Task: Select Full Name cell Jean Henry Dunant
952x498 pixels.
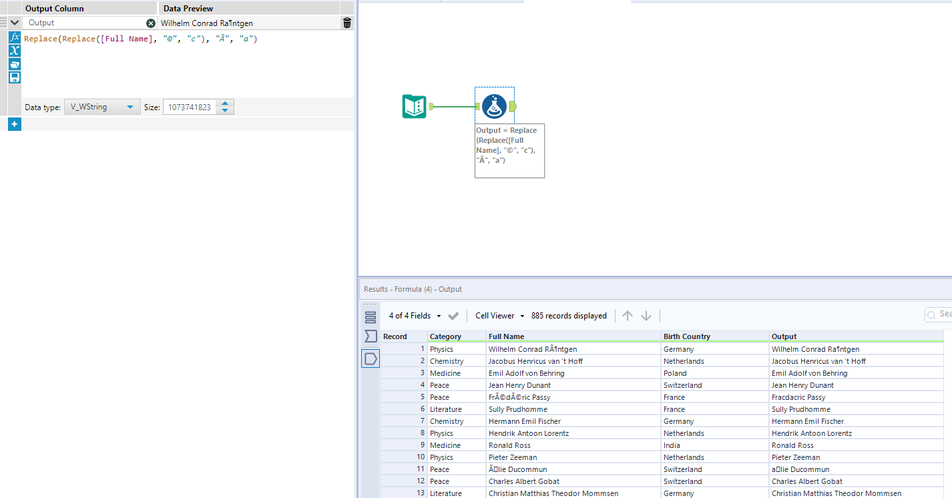Action: coord(573,385)
